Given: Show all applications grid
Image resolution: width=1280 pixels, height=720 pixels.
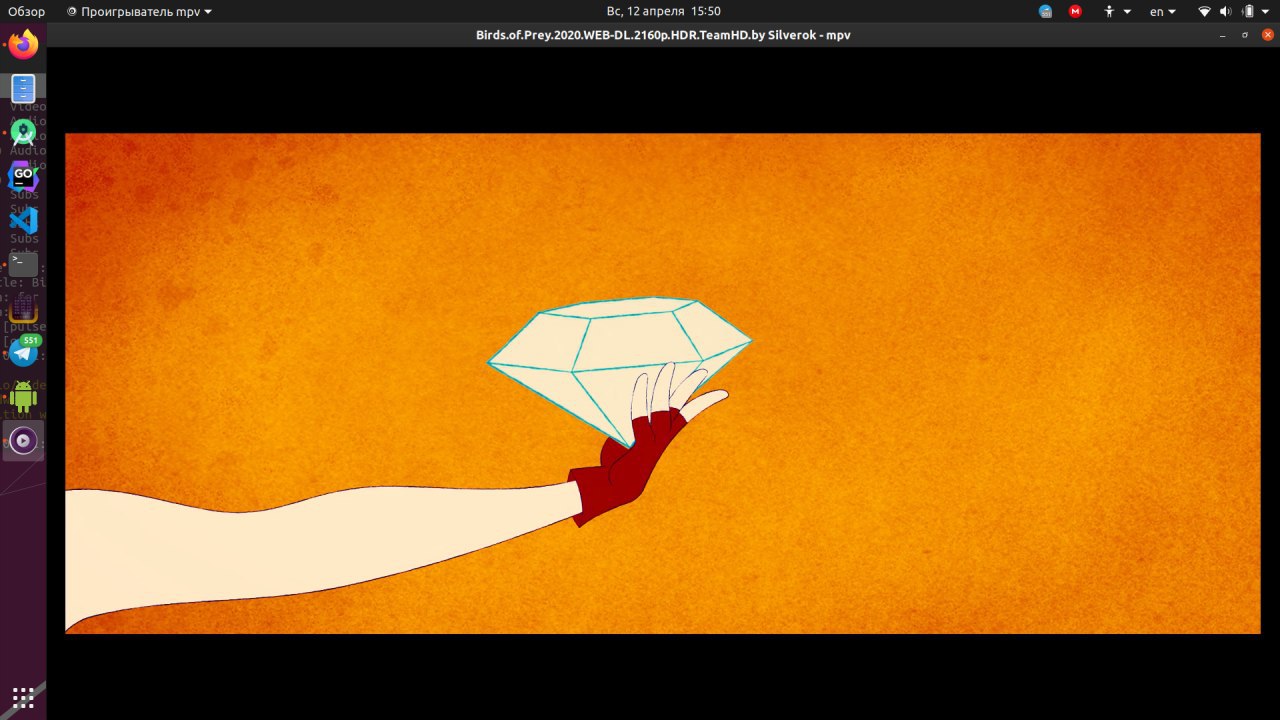Looking at the screenshot, I should (23, 697).
